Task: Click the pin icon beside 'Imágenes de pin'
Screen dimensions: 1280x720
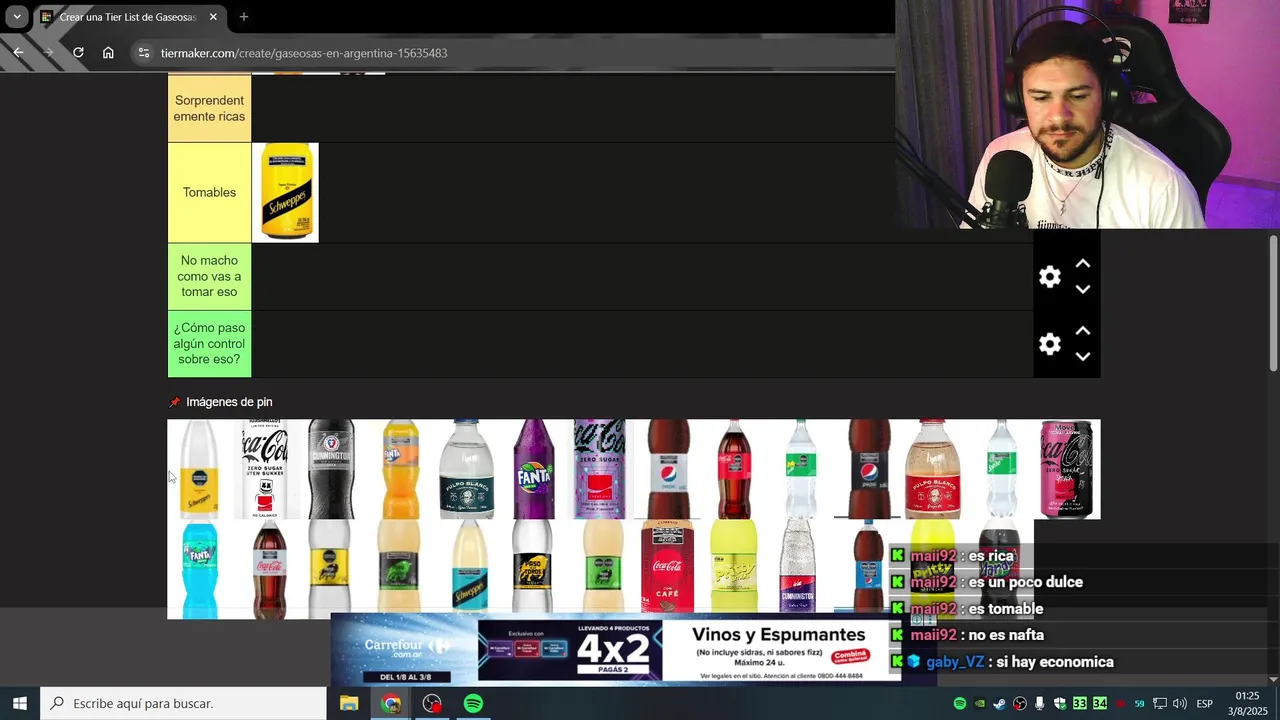Action: (175, 402)
